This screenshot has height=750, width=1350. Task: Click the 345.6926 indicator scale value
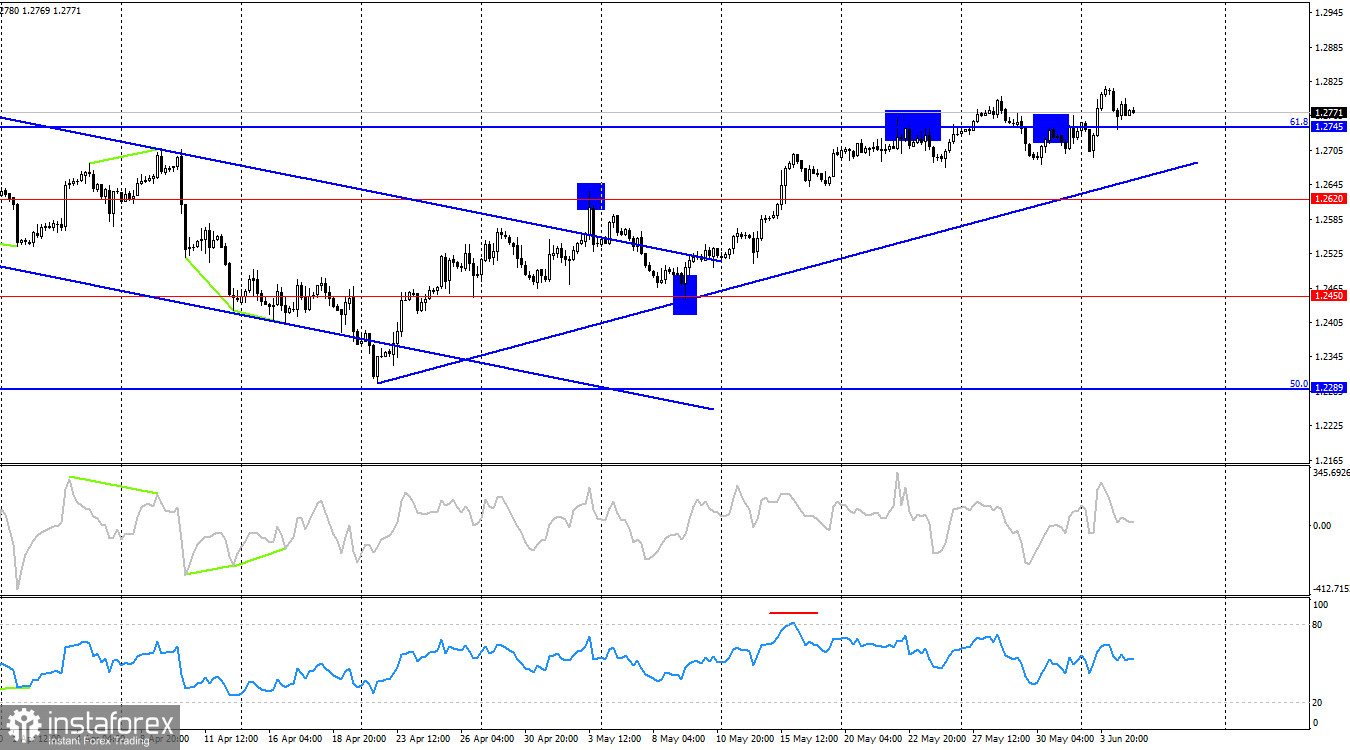pos(1332,474)
